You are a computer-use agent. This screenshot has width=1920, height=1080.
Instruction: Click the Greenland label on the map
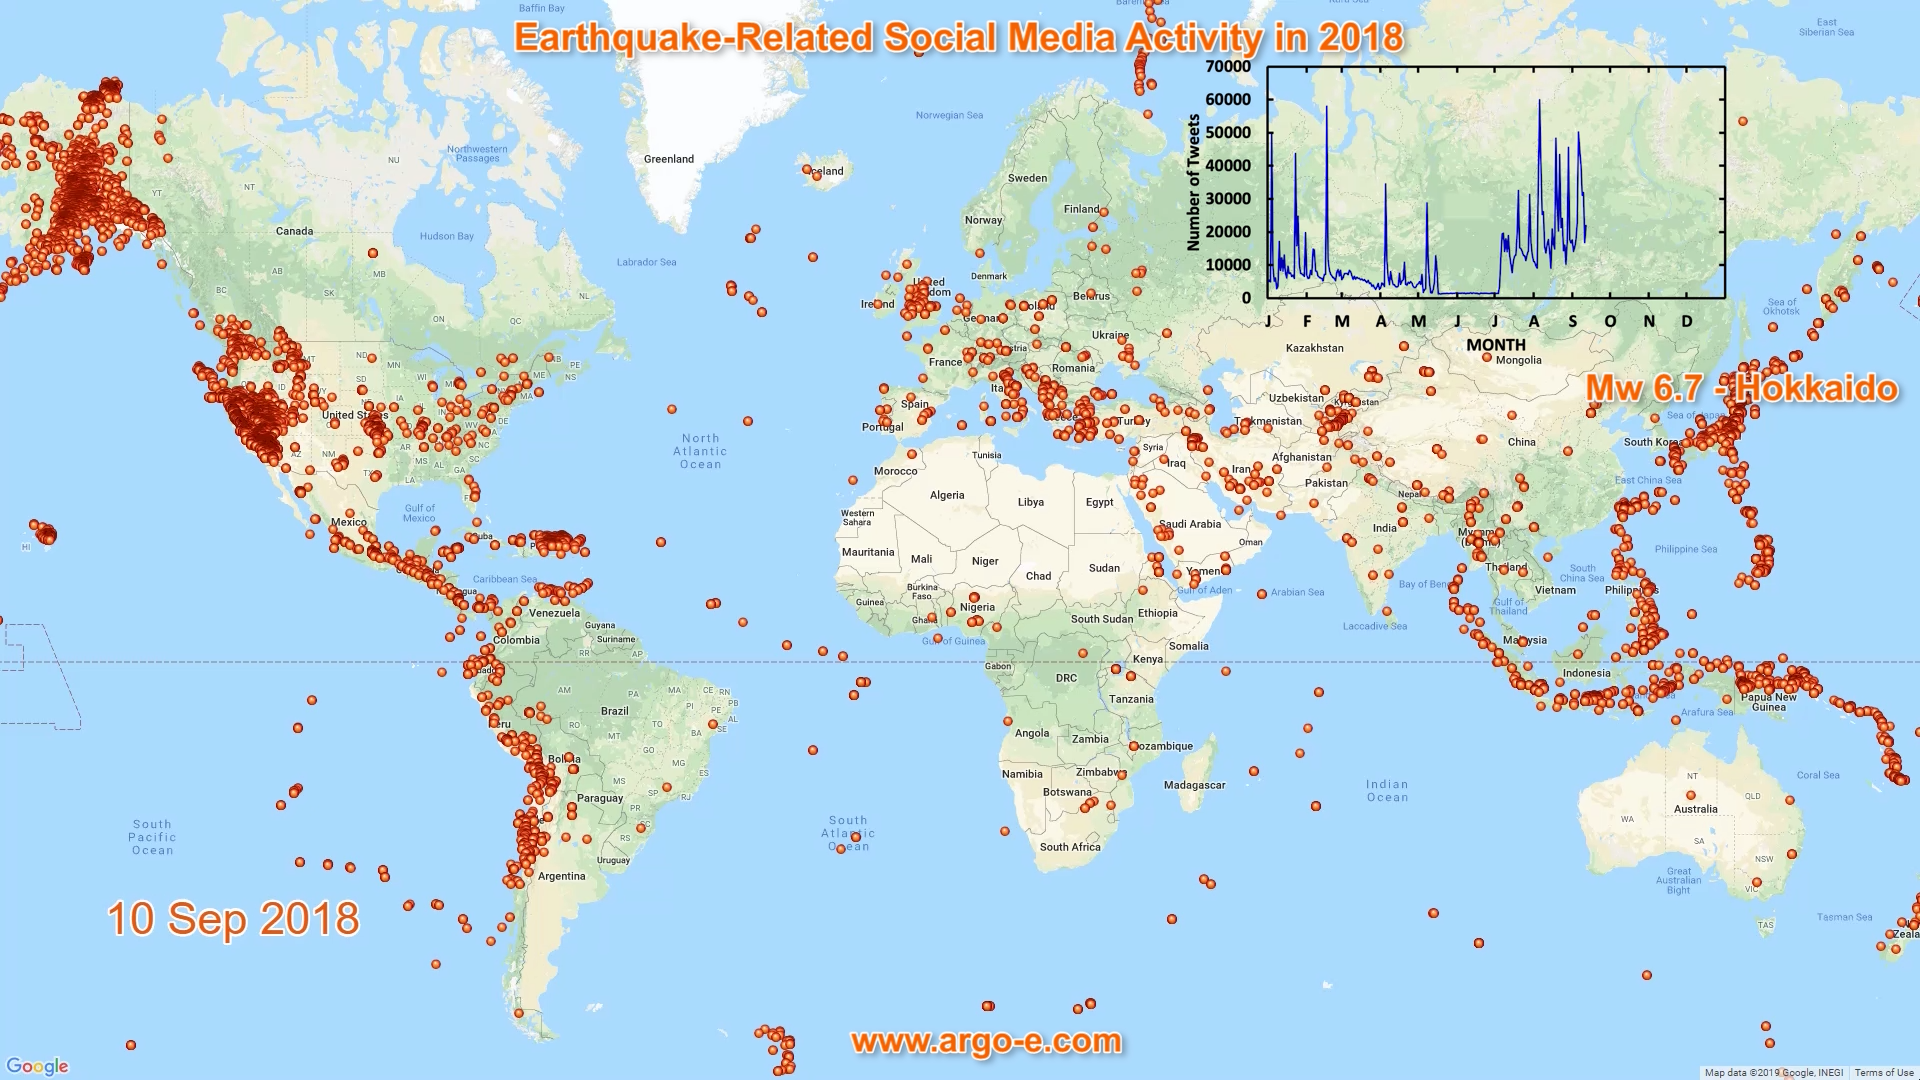click(669, 159)
